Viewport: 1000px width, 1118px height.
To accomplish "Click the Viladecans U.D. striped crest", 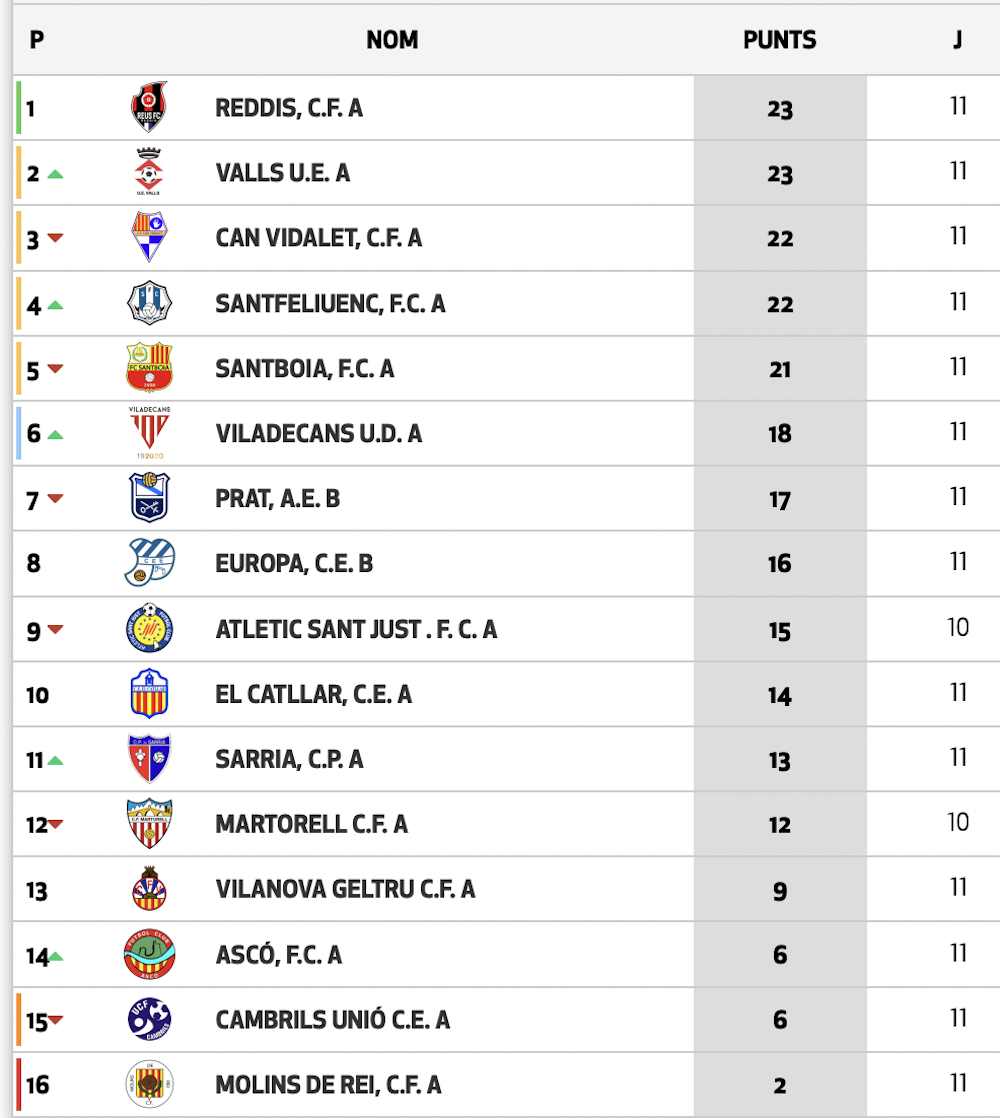I will (x=149, y=432).
